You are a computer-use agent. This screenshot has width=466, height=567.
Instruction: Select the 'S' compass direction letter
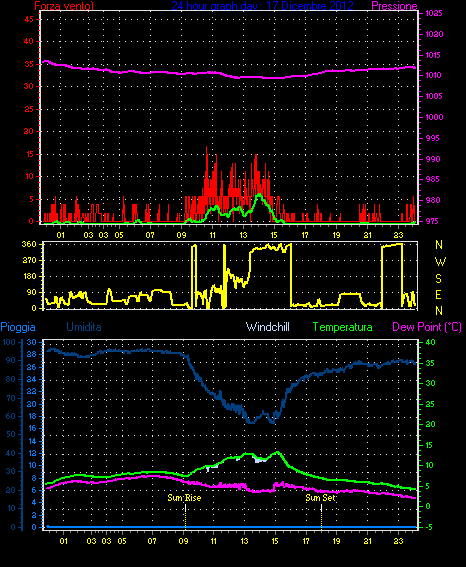[x=439, y=279]
